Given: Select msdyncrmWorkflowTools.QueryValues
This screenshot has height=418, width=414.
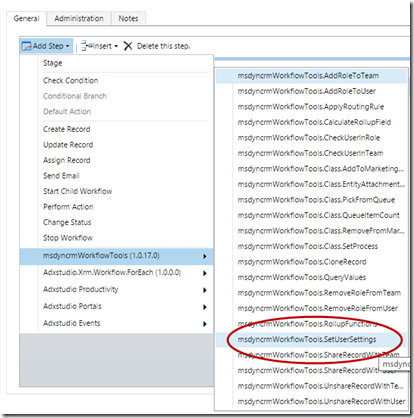Looking at the screenshot, I should 302,278.
